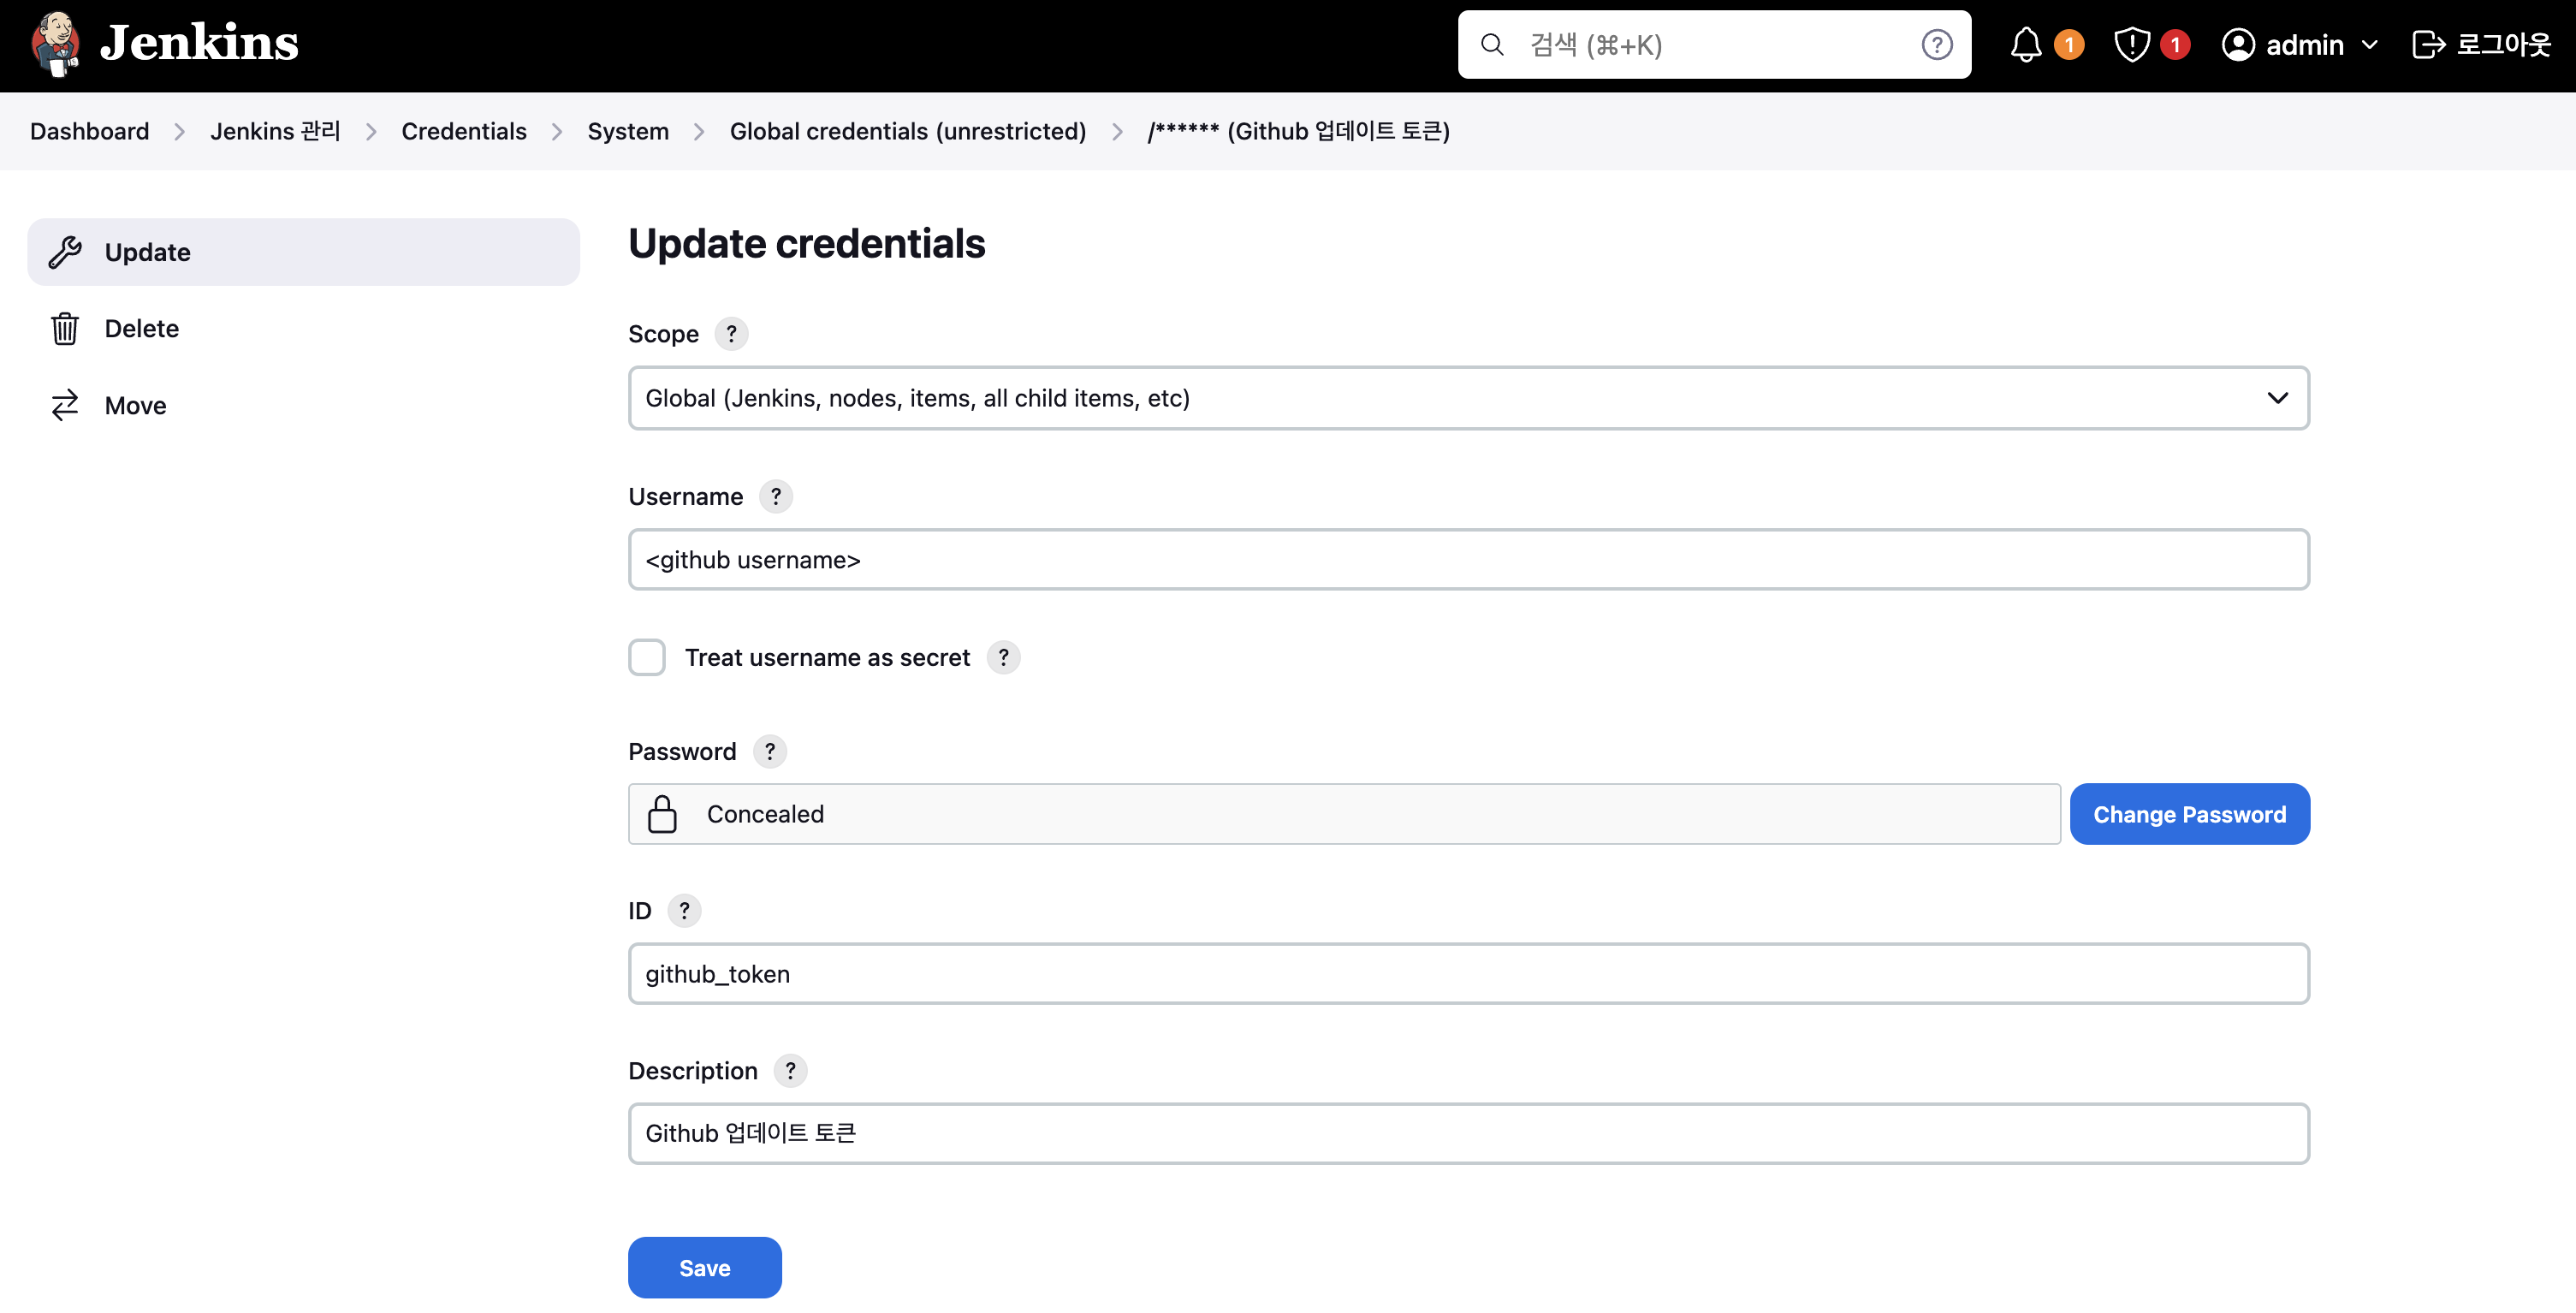Go to Global credentials (unrestricted) breadcrumb
Viewport: 2576px width, 1313px height.
907,132
